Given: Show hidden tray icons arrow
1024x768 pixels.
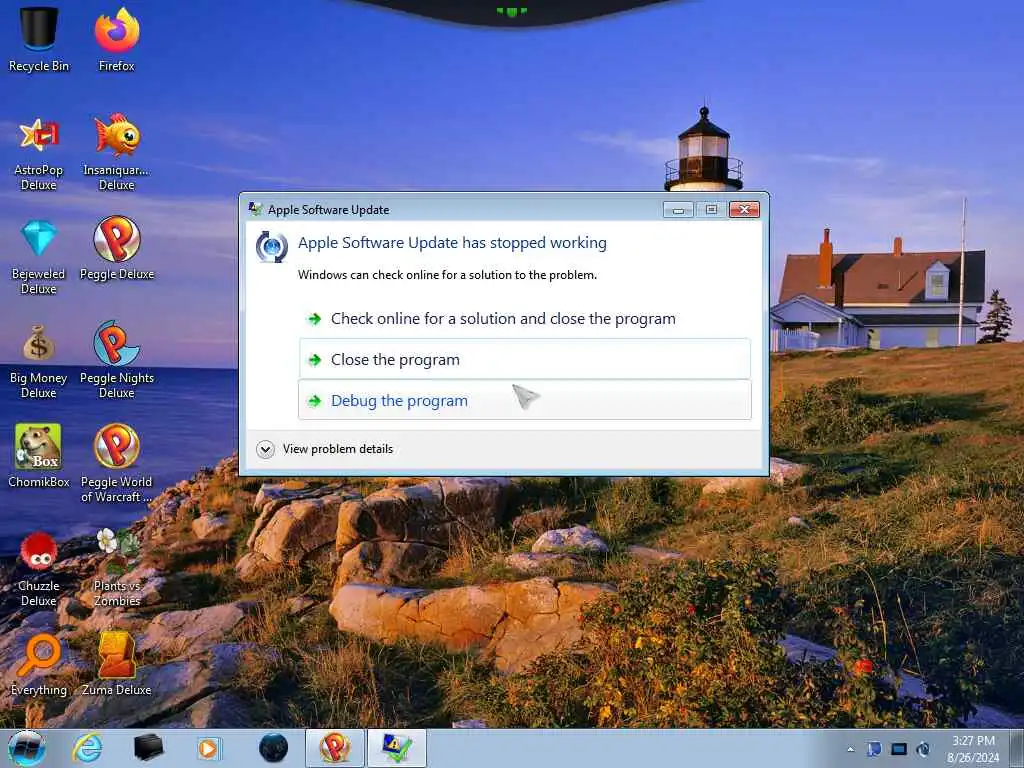Looking at the screenshot, I should point(850,749).
